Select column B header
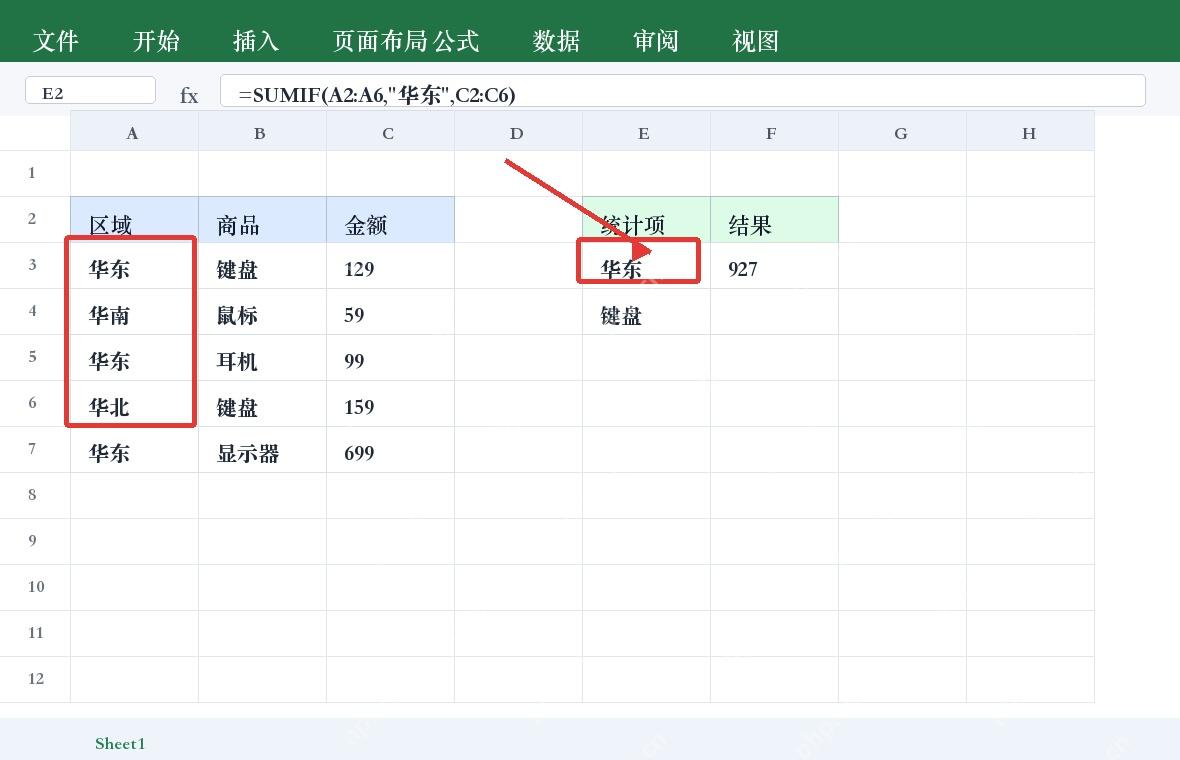The height and width of the screenshot is (760, 1180). [x=263, y=132]
